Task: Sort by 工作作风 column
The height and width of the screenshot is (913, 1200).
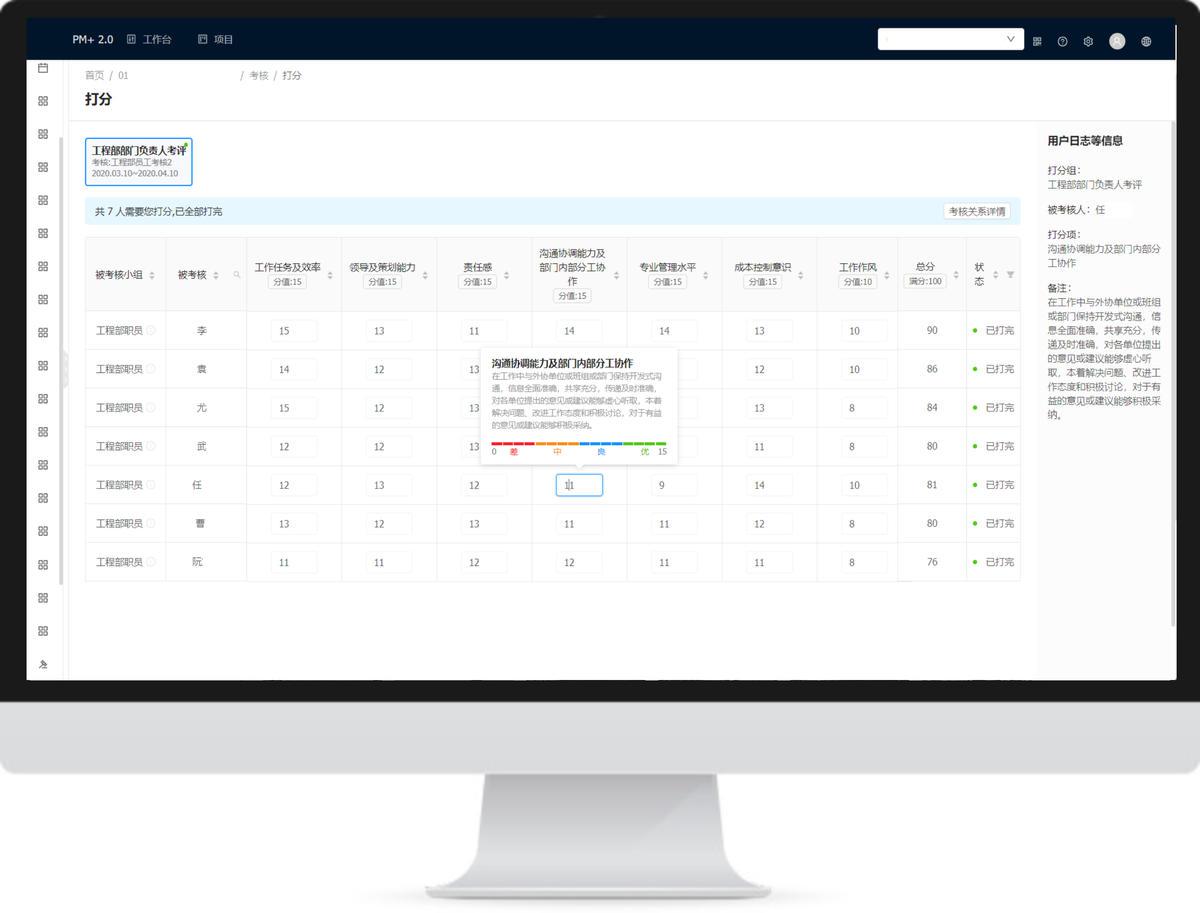Action: [x=886, y=275]
